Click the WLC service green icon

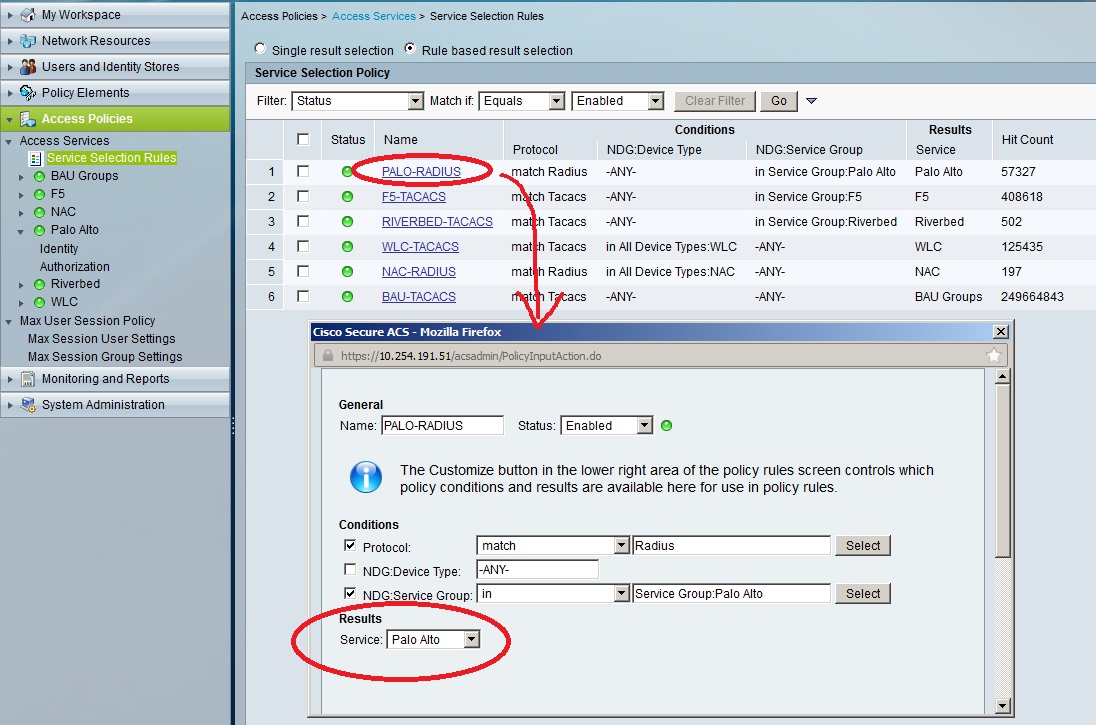click(x=40, y=302)
